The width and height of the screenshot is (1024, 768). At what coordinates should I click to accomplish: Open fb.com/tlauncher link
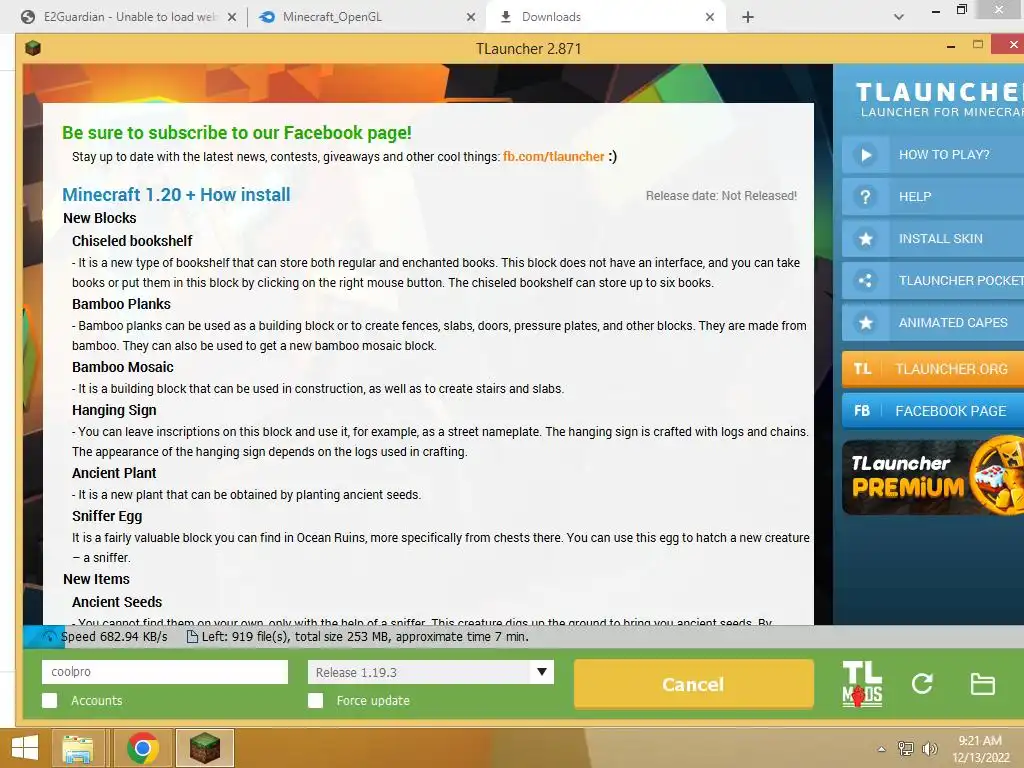553,157
